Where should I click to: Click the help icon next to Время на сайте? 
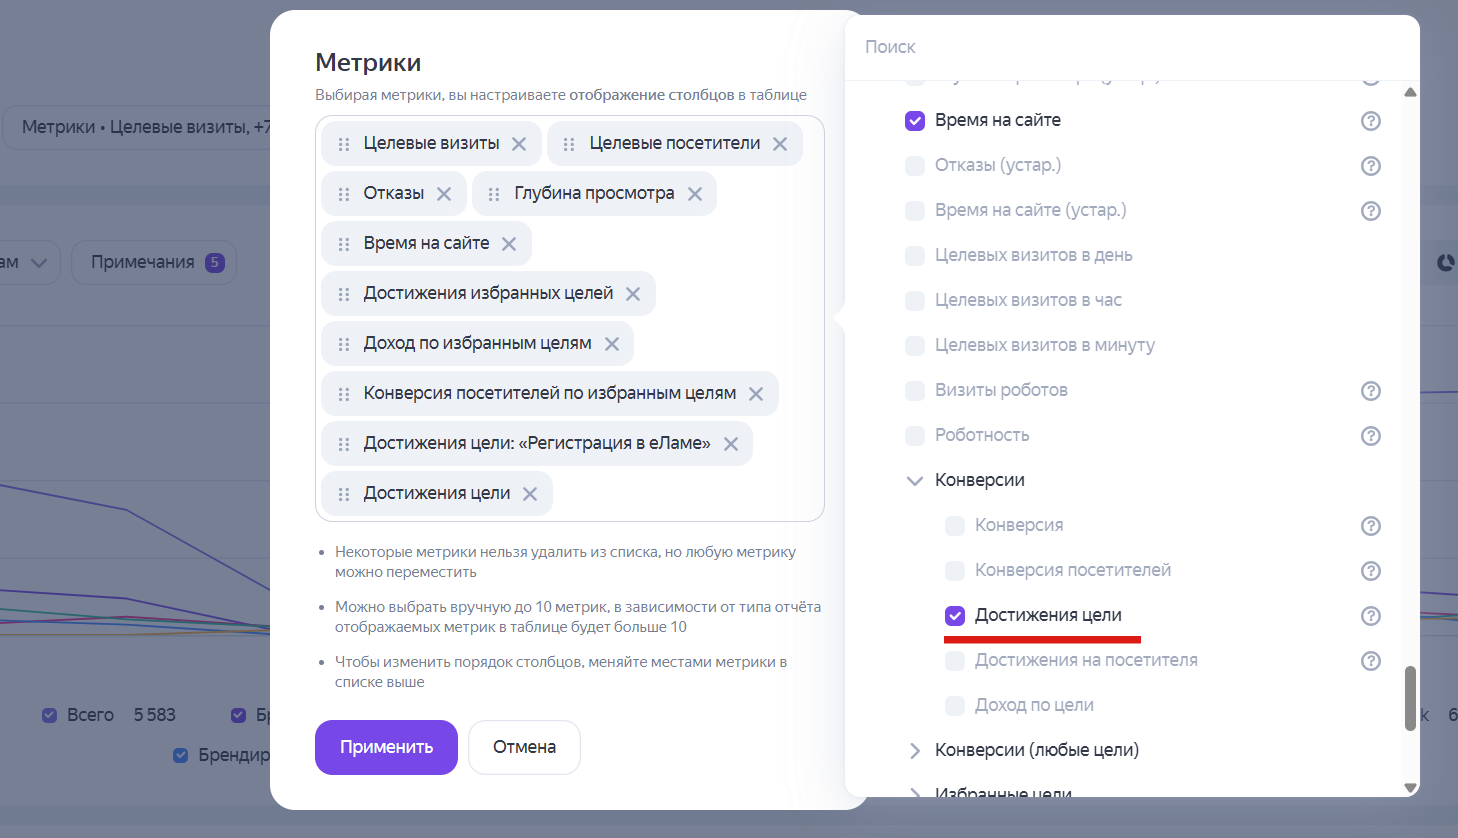(1370, 120)
